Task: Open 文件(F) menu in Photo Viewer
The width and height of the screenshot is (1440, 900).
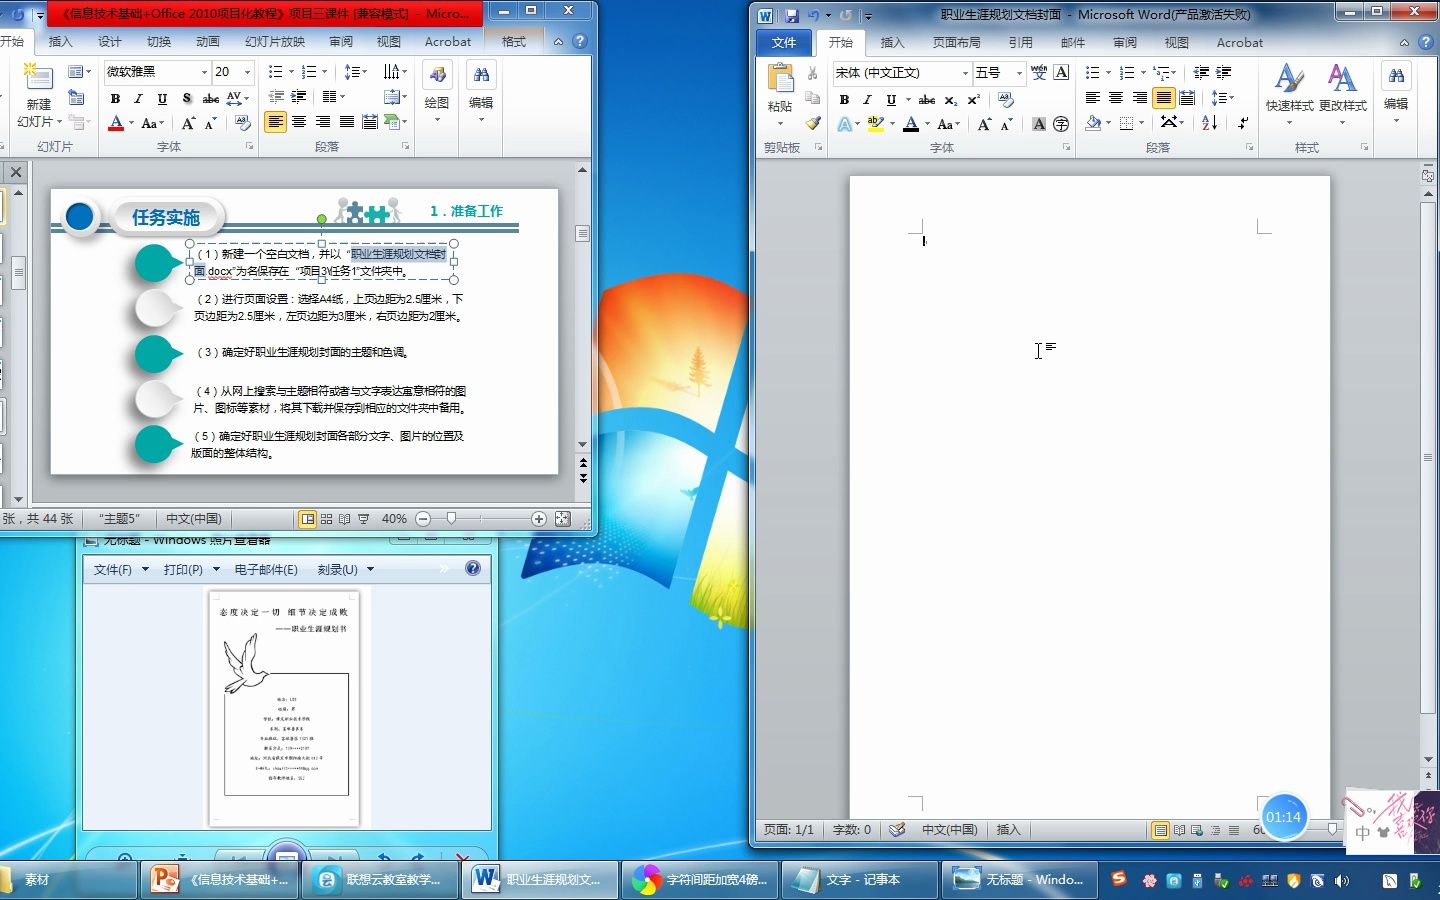Action: click(120, 569)
